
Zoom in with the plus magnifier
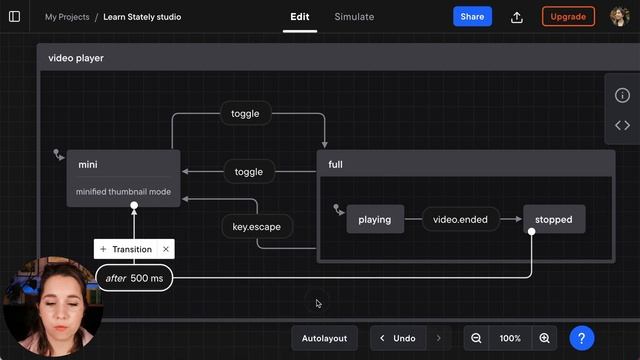pos(544,338)
